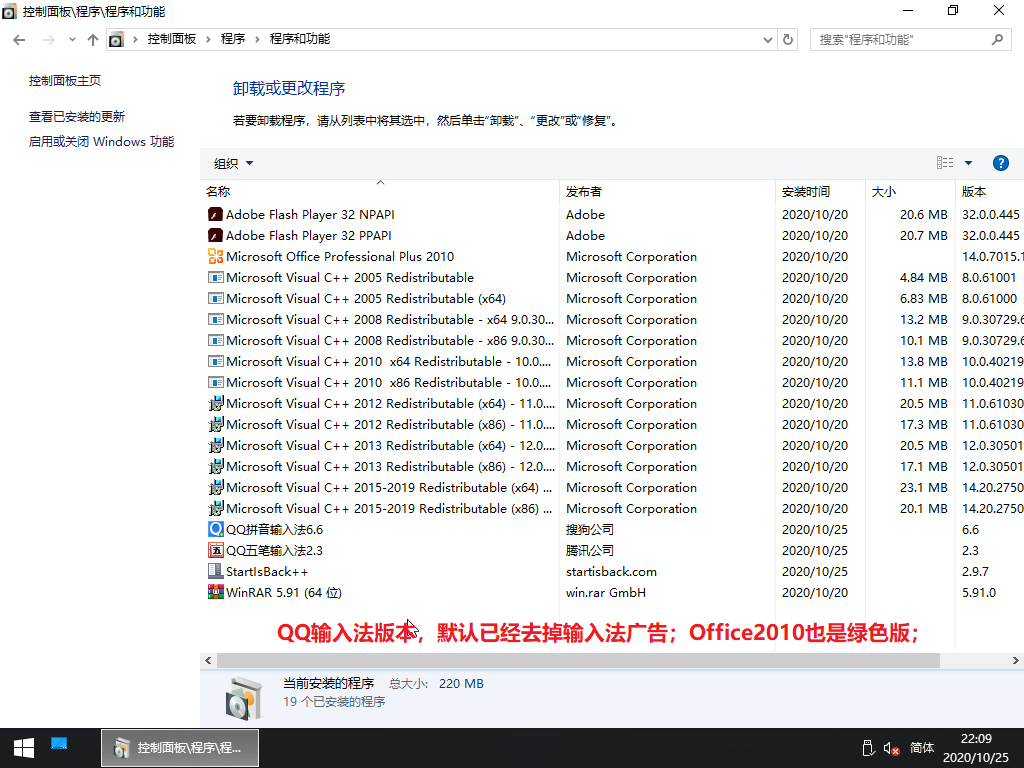This screenshot has height=768, width=1024.
Task: Sort by 发布者 column header
Action: coord(667,191)
